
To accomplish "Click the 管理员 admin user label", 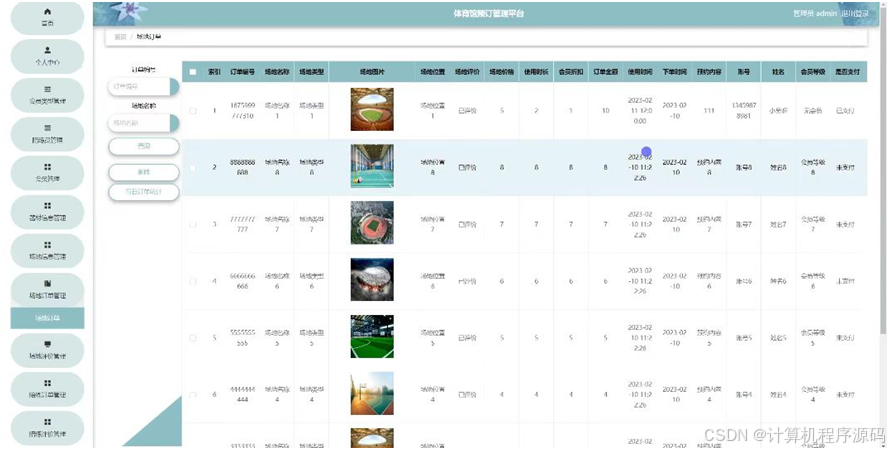I will coord(815,14).
